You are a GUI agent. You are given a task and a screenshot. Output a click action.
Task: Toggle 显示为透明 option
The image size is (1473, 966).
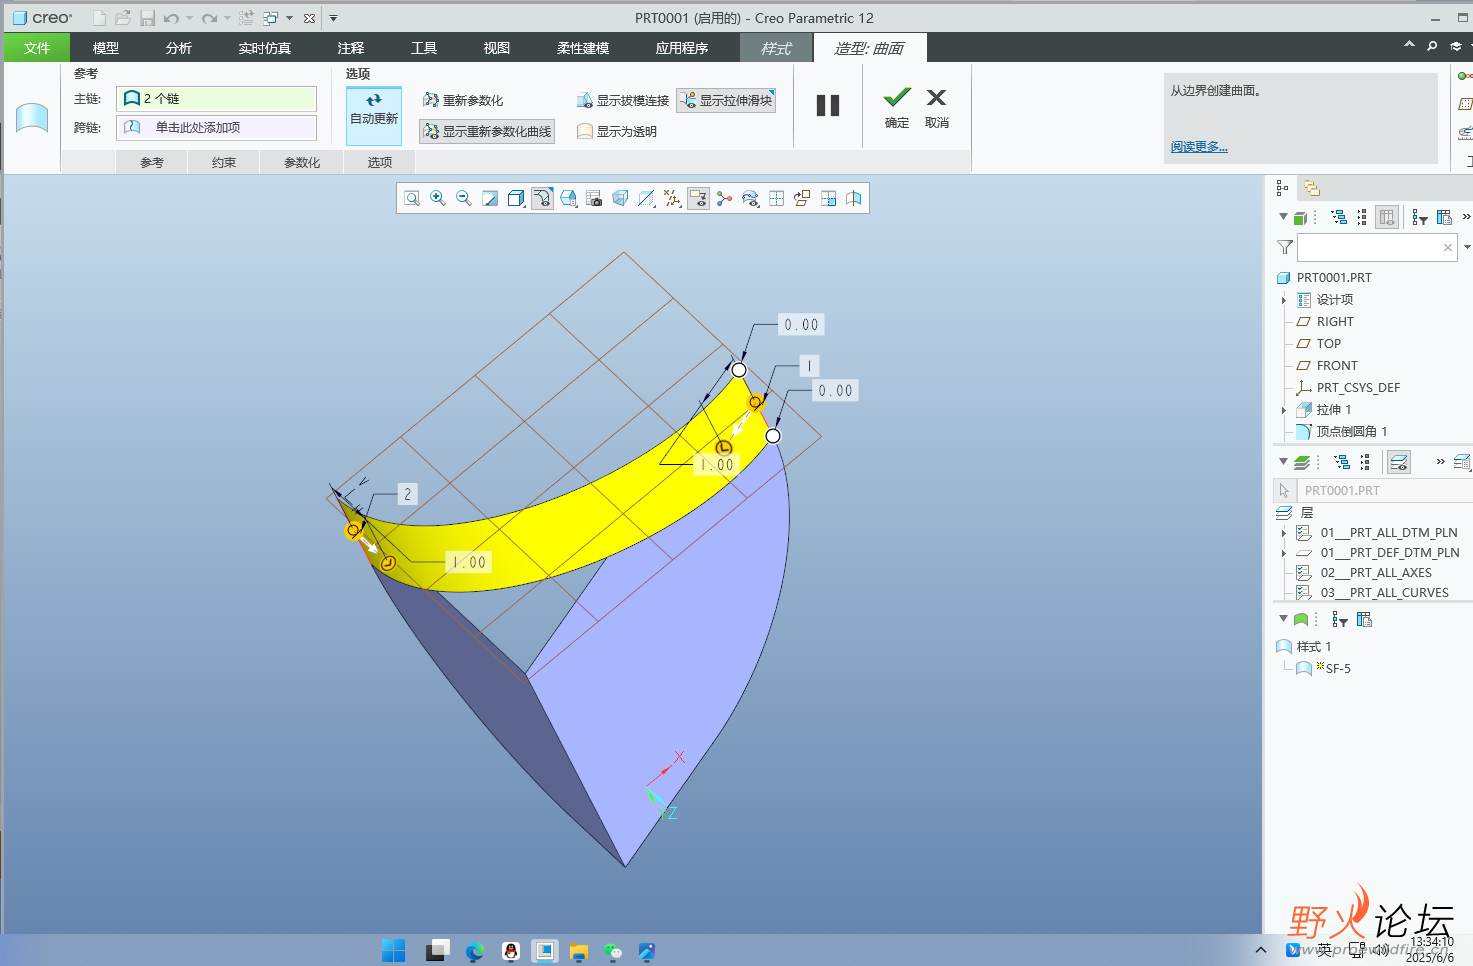[x=617, y=131]
